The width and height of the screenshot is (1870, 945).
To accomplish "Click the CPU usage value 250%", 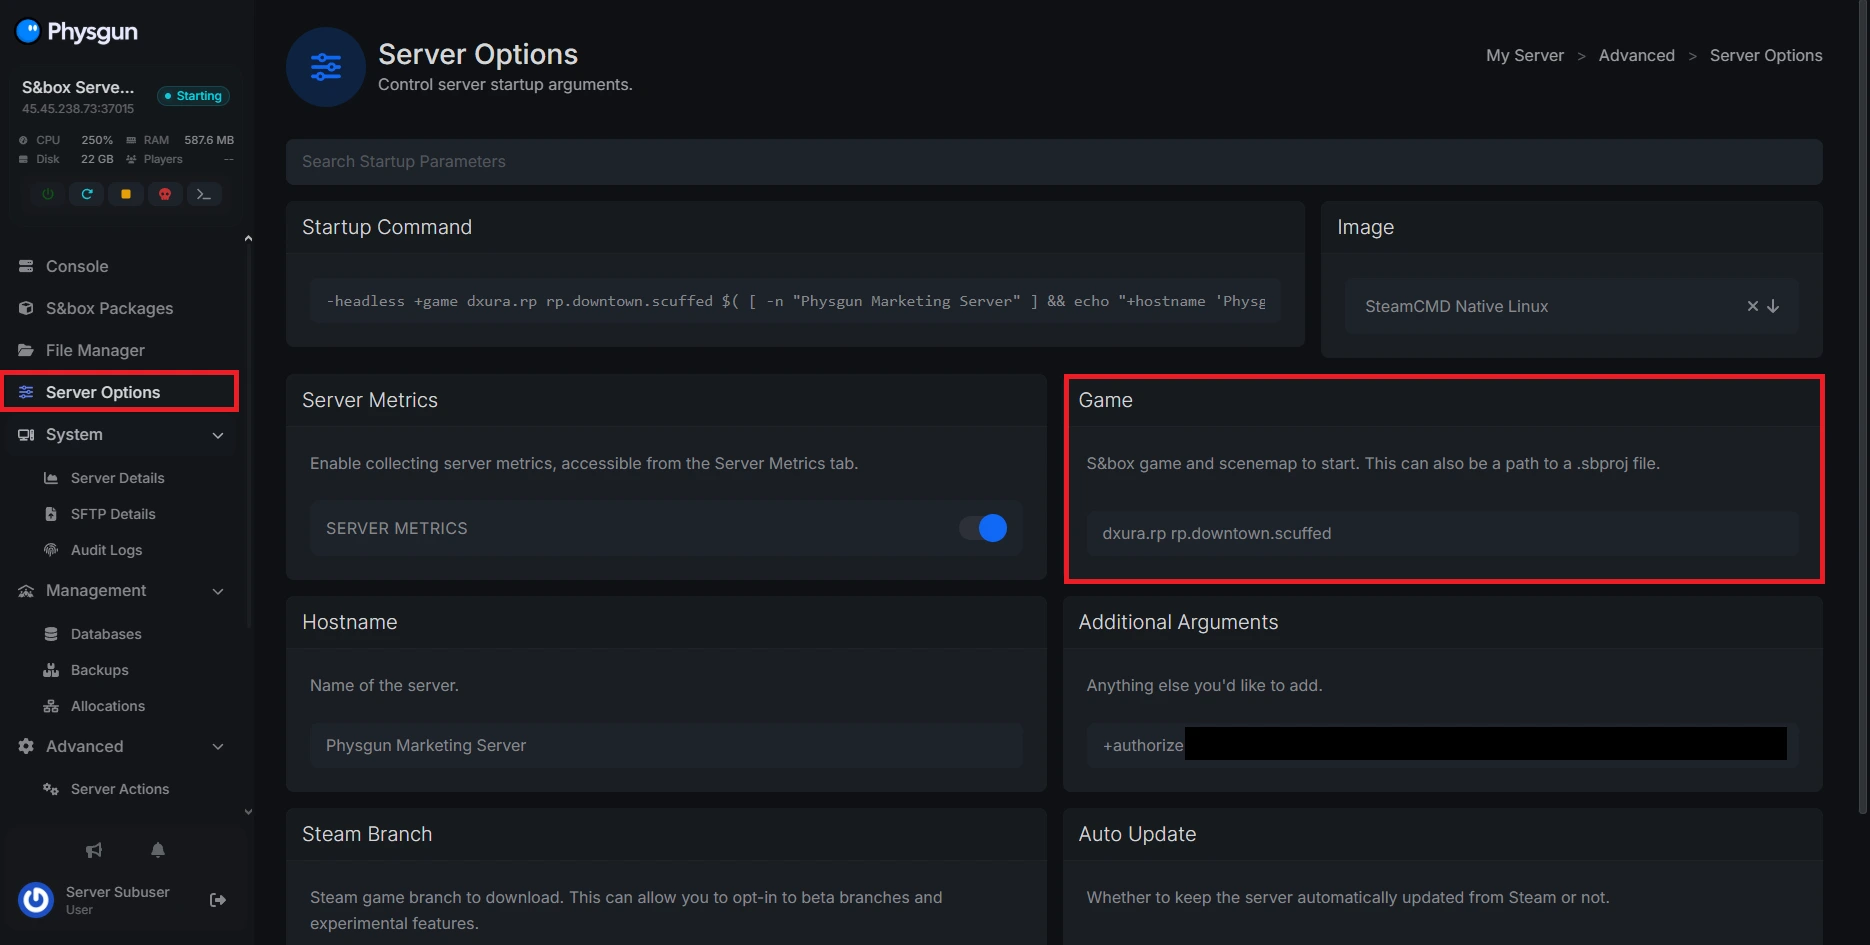I will (x=97, y=140).
